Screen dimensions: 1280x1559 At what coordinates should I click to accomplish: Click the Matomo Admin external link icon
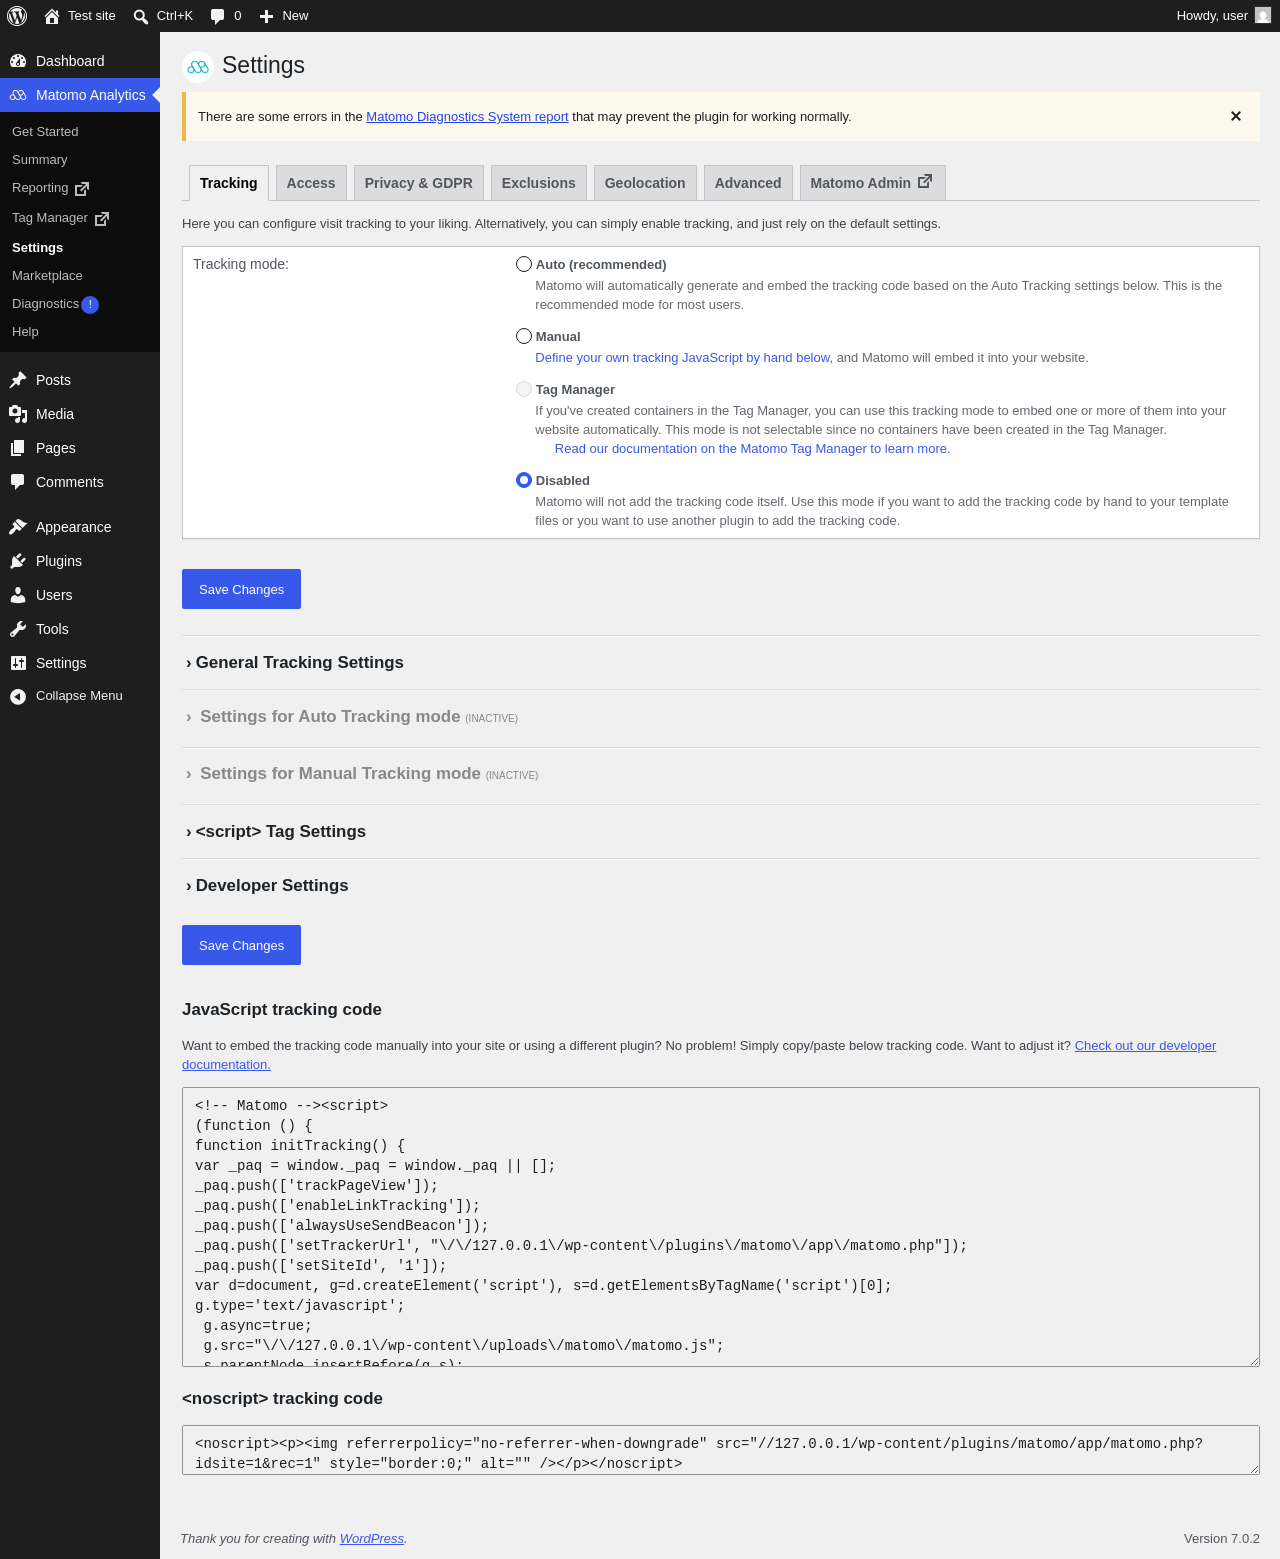[925, 182]
